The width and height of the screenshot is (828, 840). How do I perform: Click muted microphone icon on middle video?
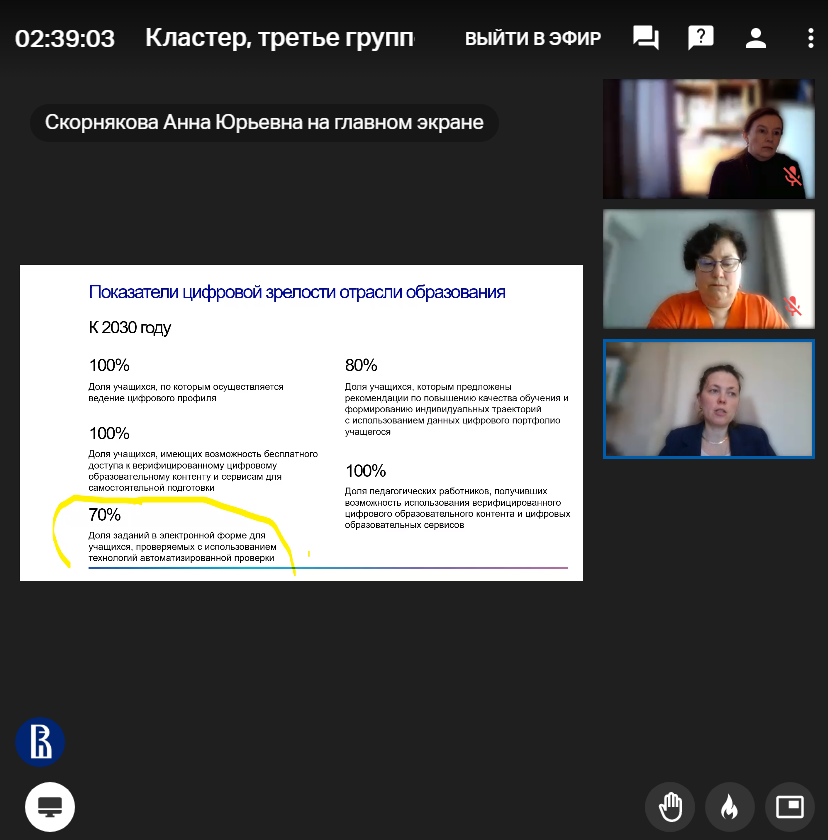[793, 306]
